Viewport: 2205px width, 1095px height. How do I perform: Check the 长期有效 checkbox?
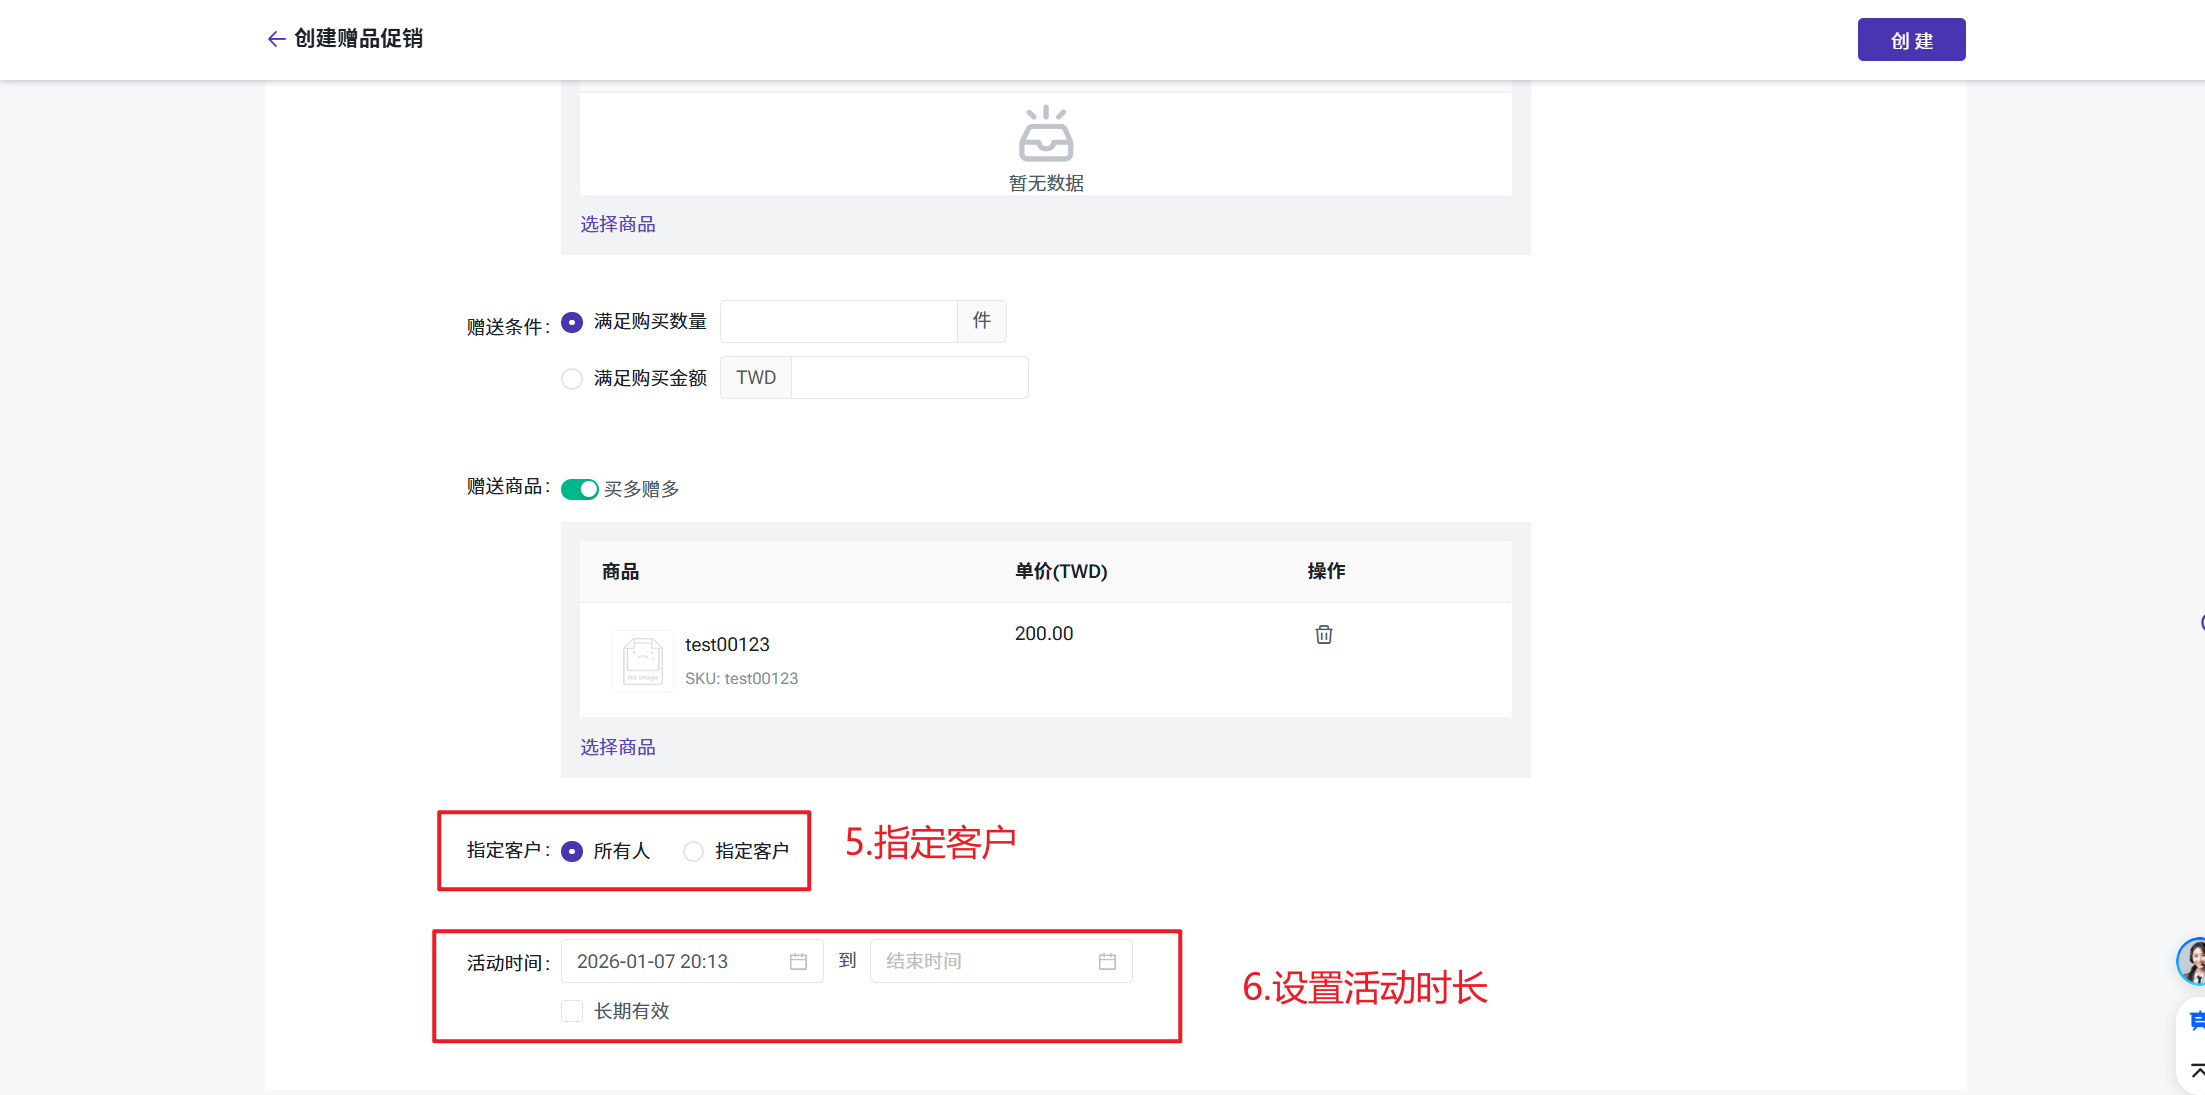coord(572,1011)
